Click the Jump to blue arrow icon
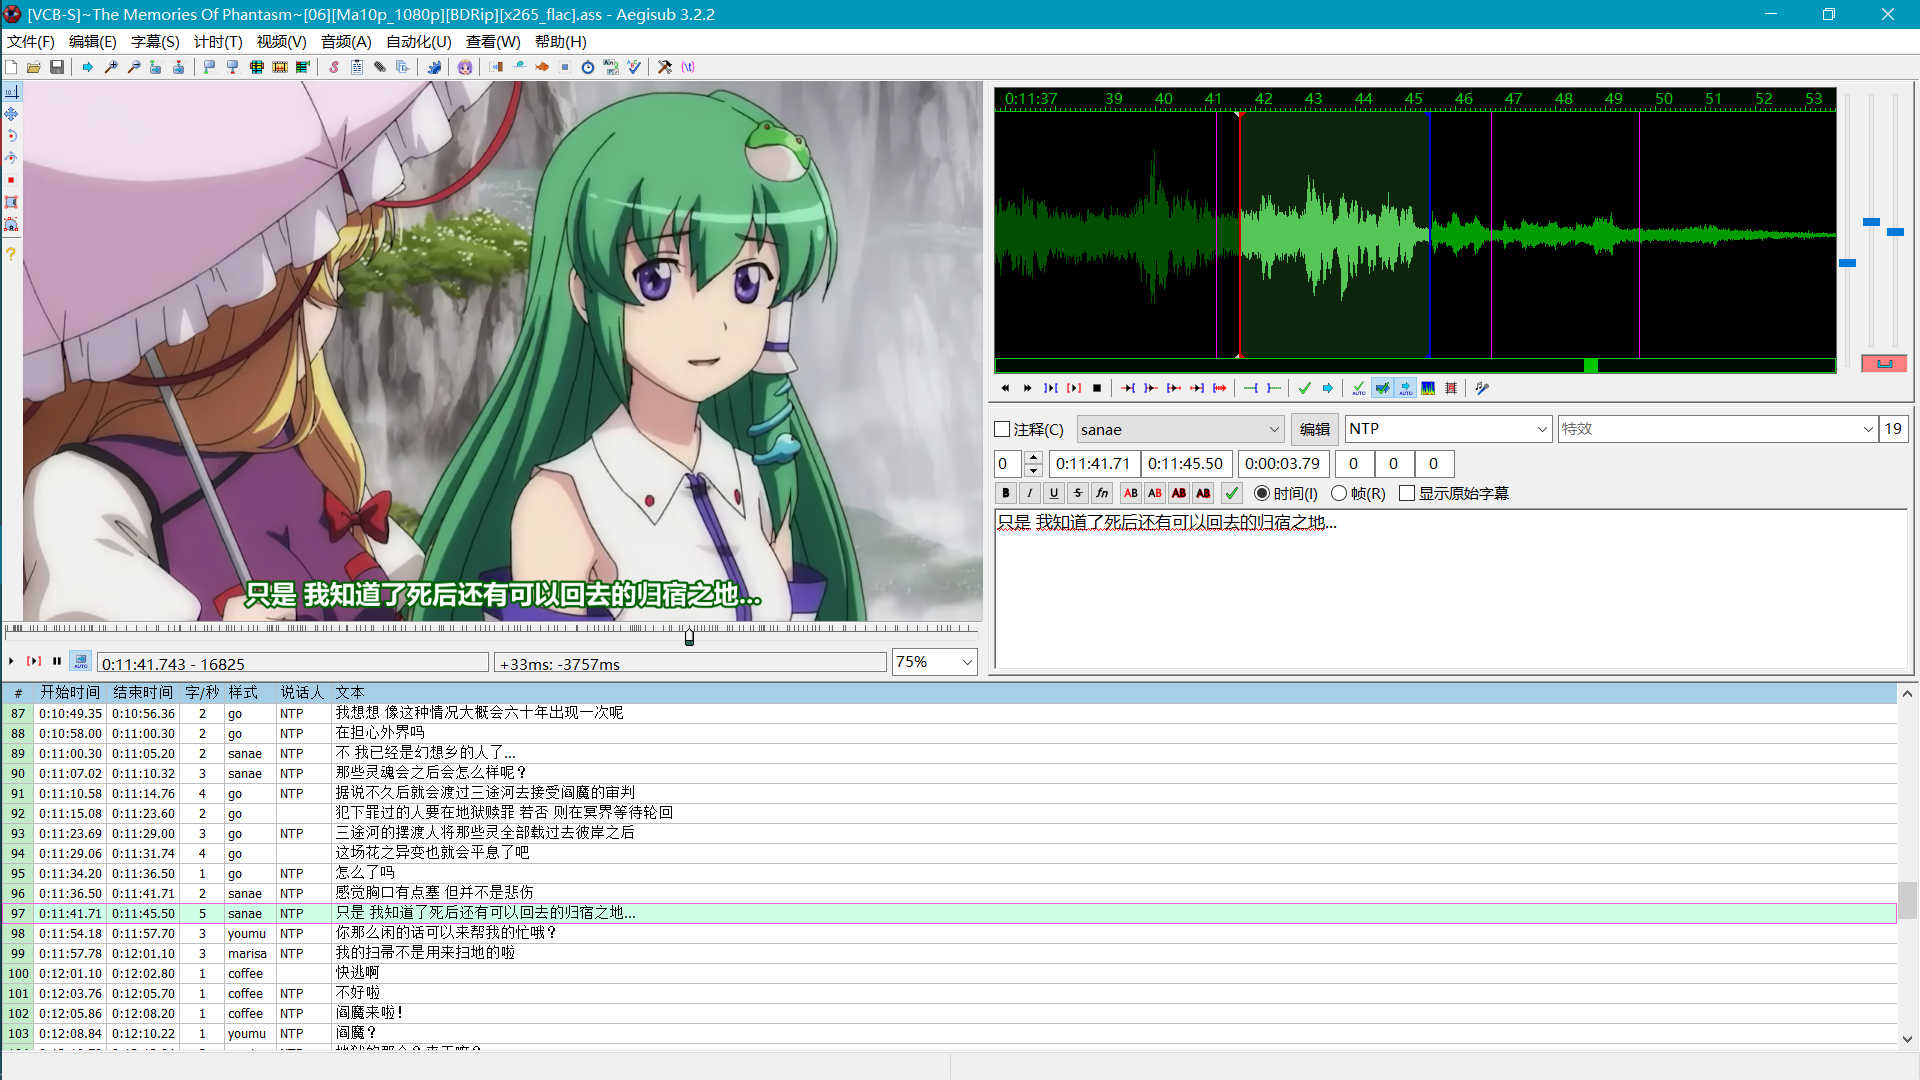1920x1080 pixels. point(88,67)
